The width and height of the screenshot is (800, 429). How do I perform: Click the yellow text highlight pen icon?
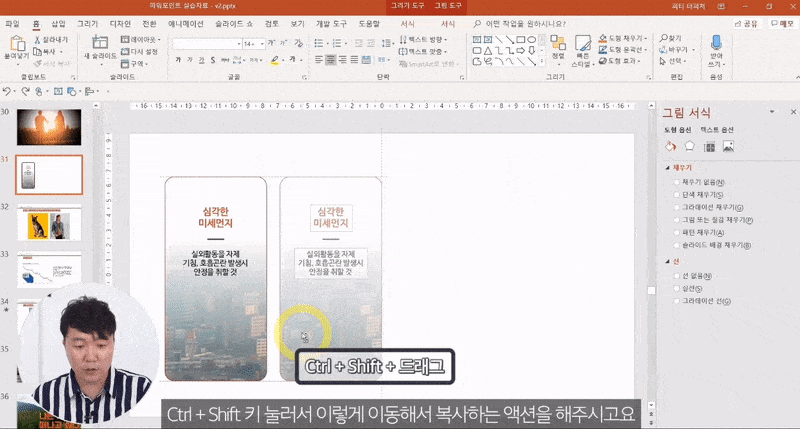275,60
